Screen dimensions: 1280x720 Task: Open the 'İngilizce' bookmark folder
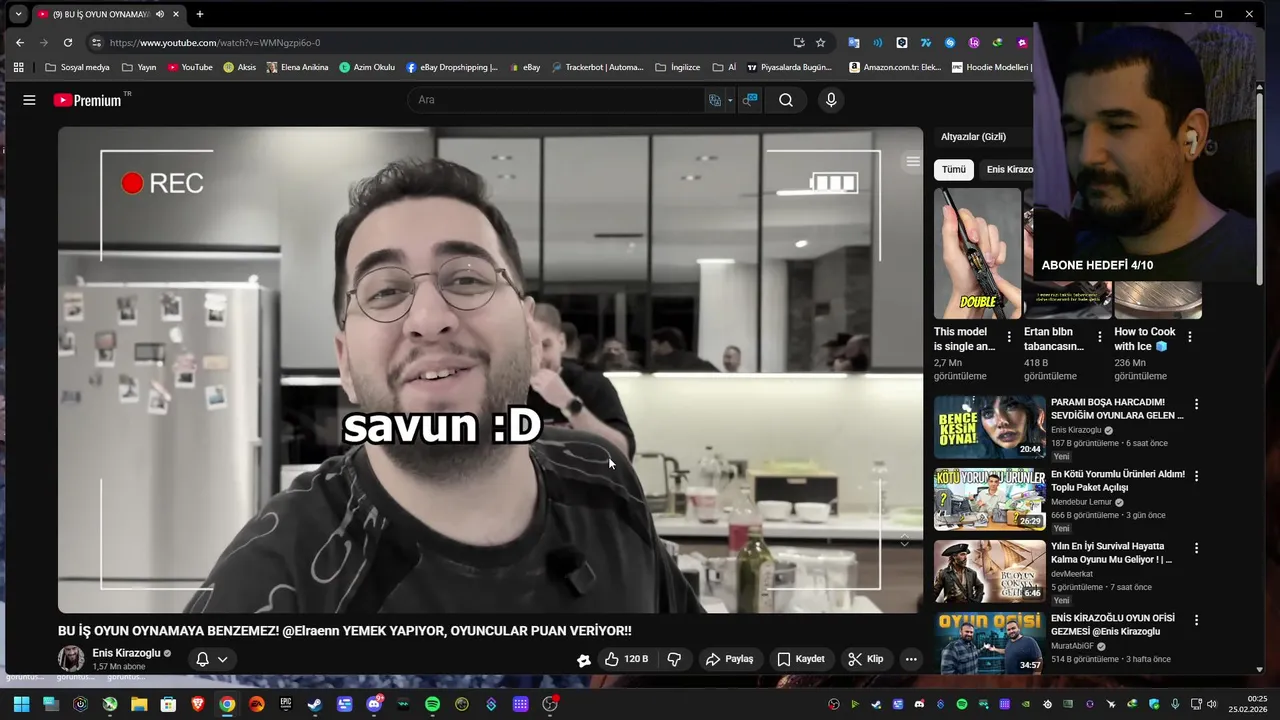pyautogui.click(x=678, y=67)
